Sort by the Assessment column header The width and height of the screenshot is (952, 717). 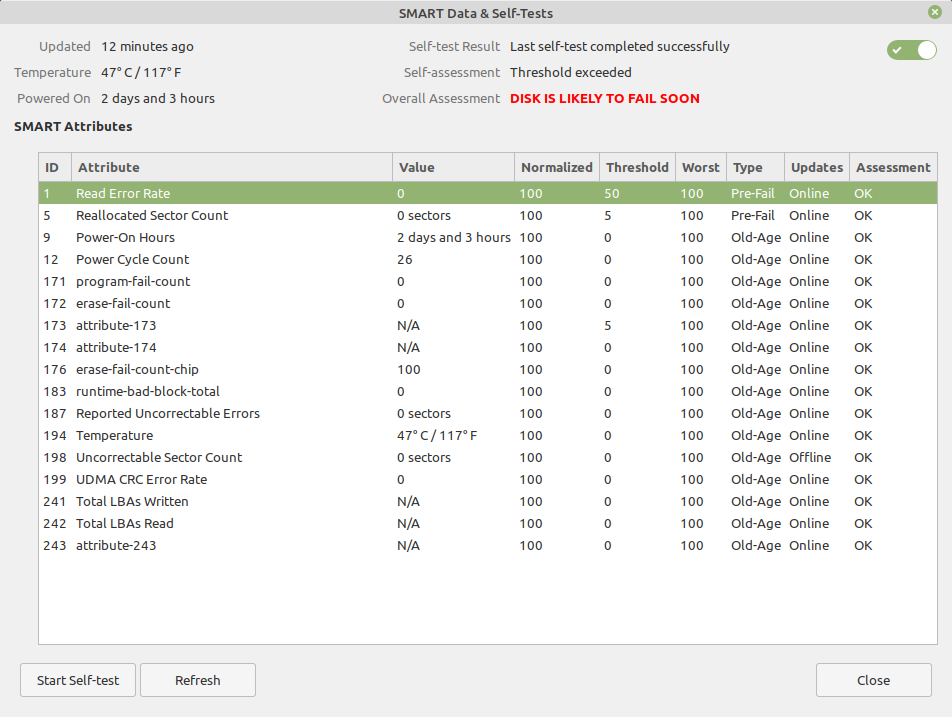point(892,167)
